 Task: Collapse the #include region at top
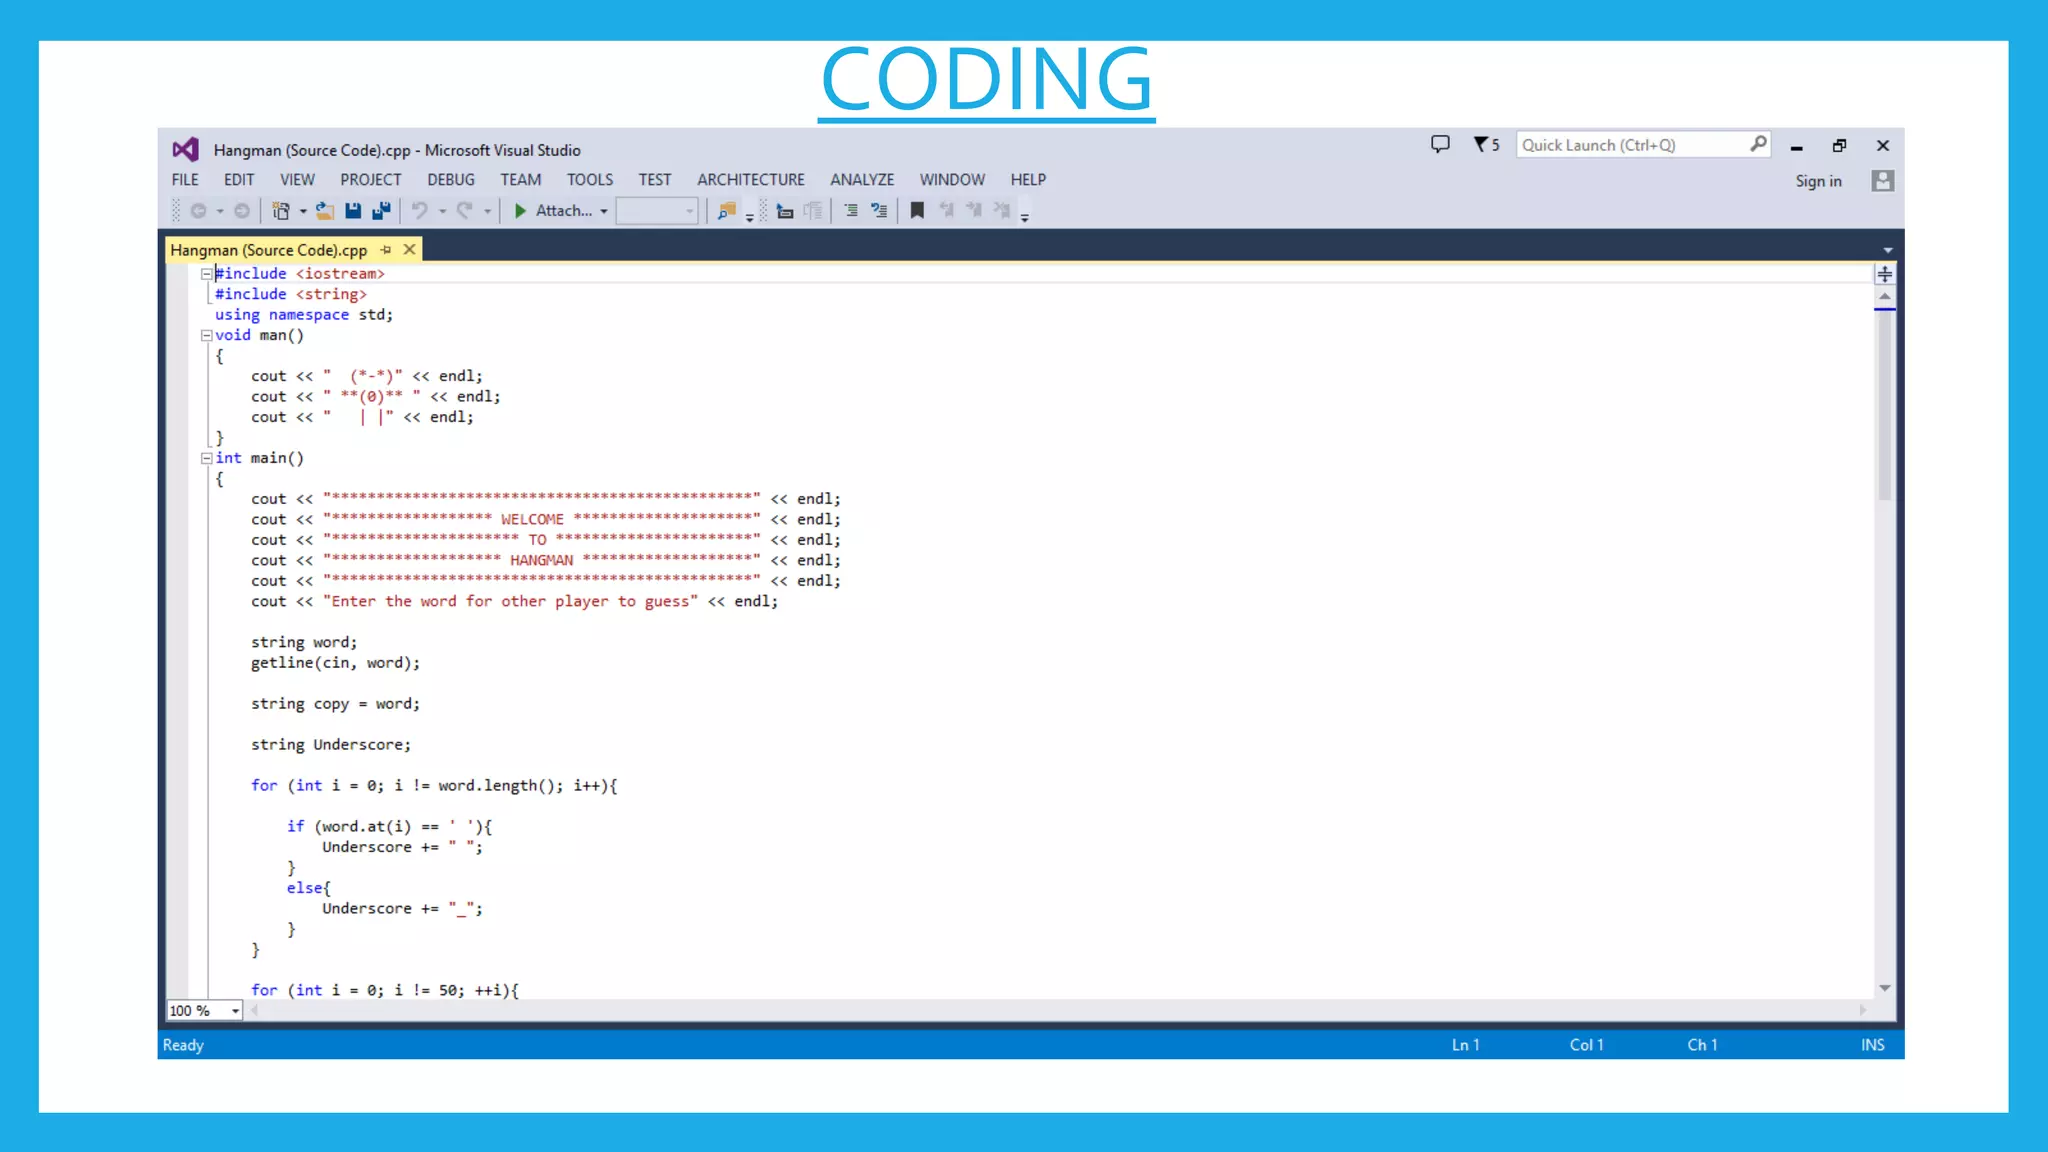pyautogui.click(x=206, y=274)
